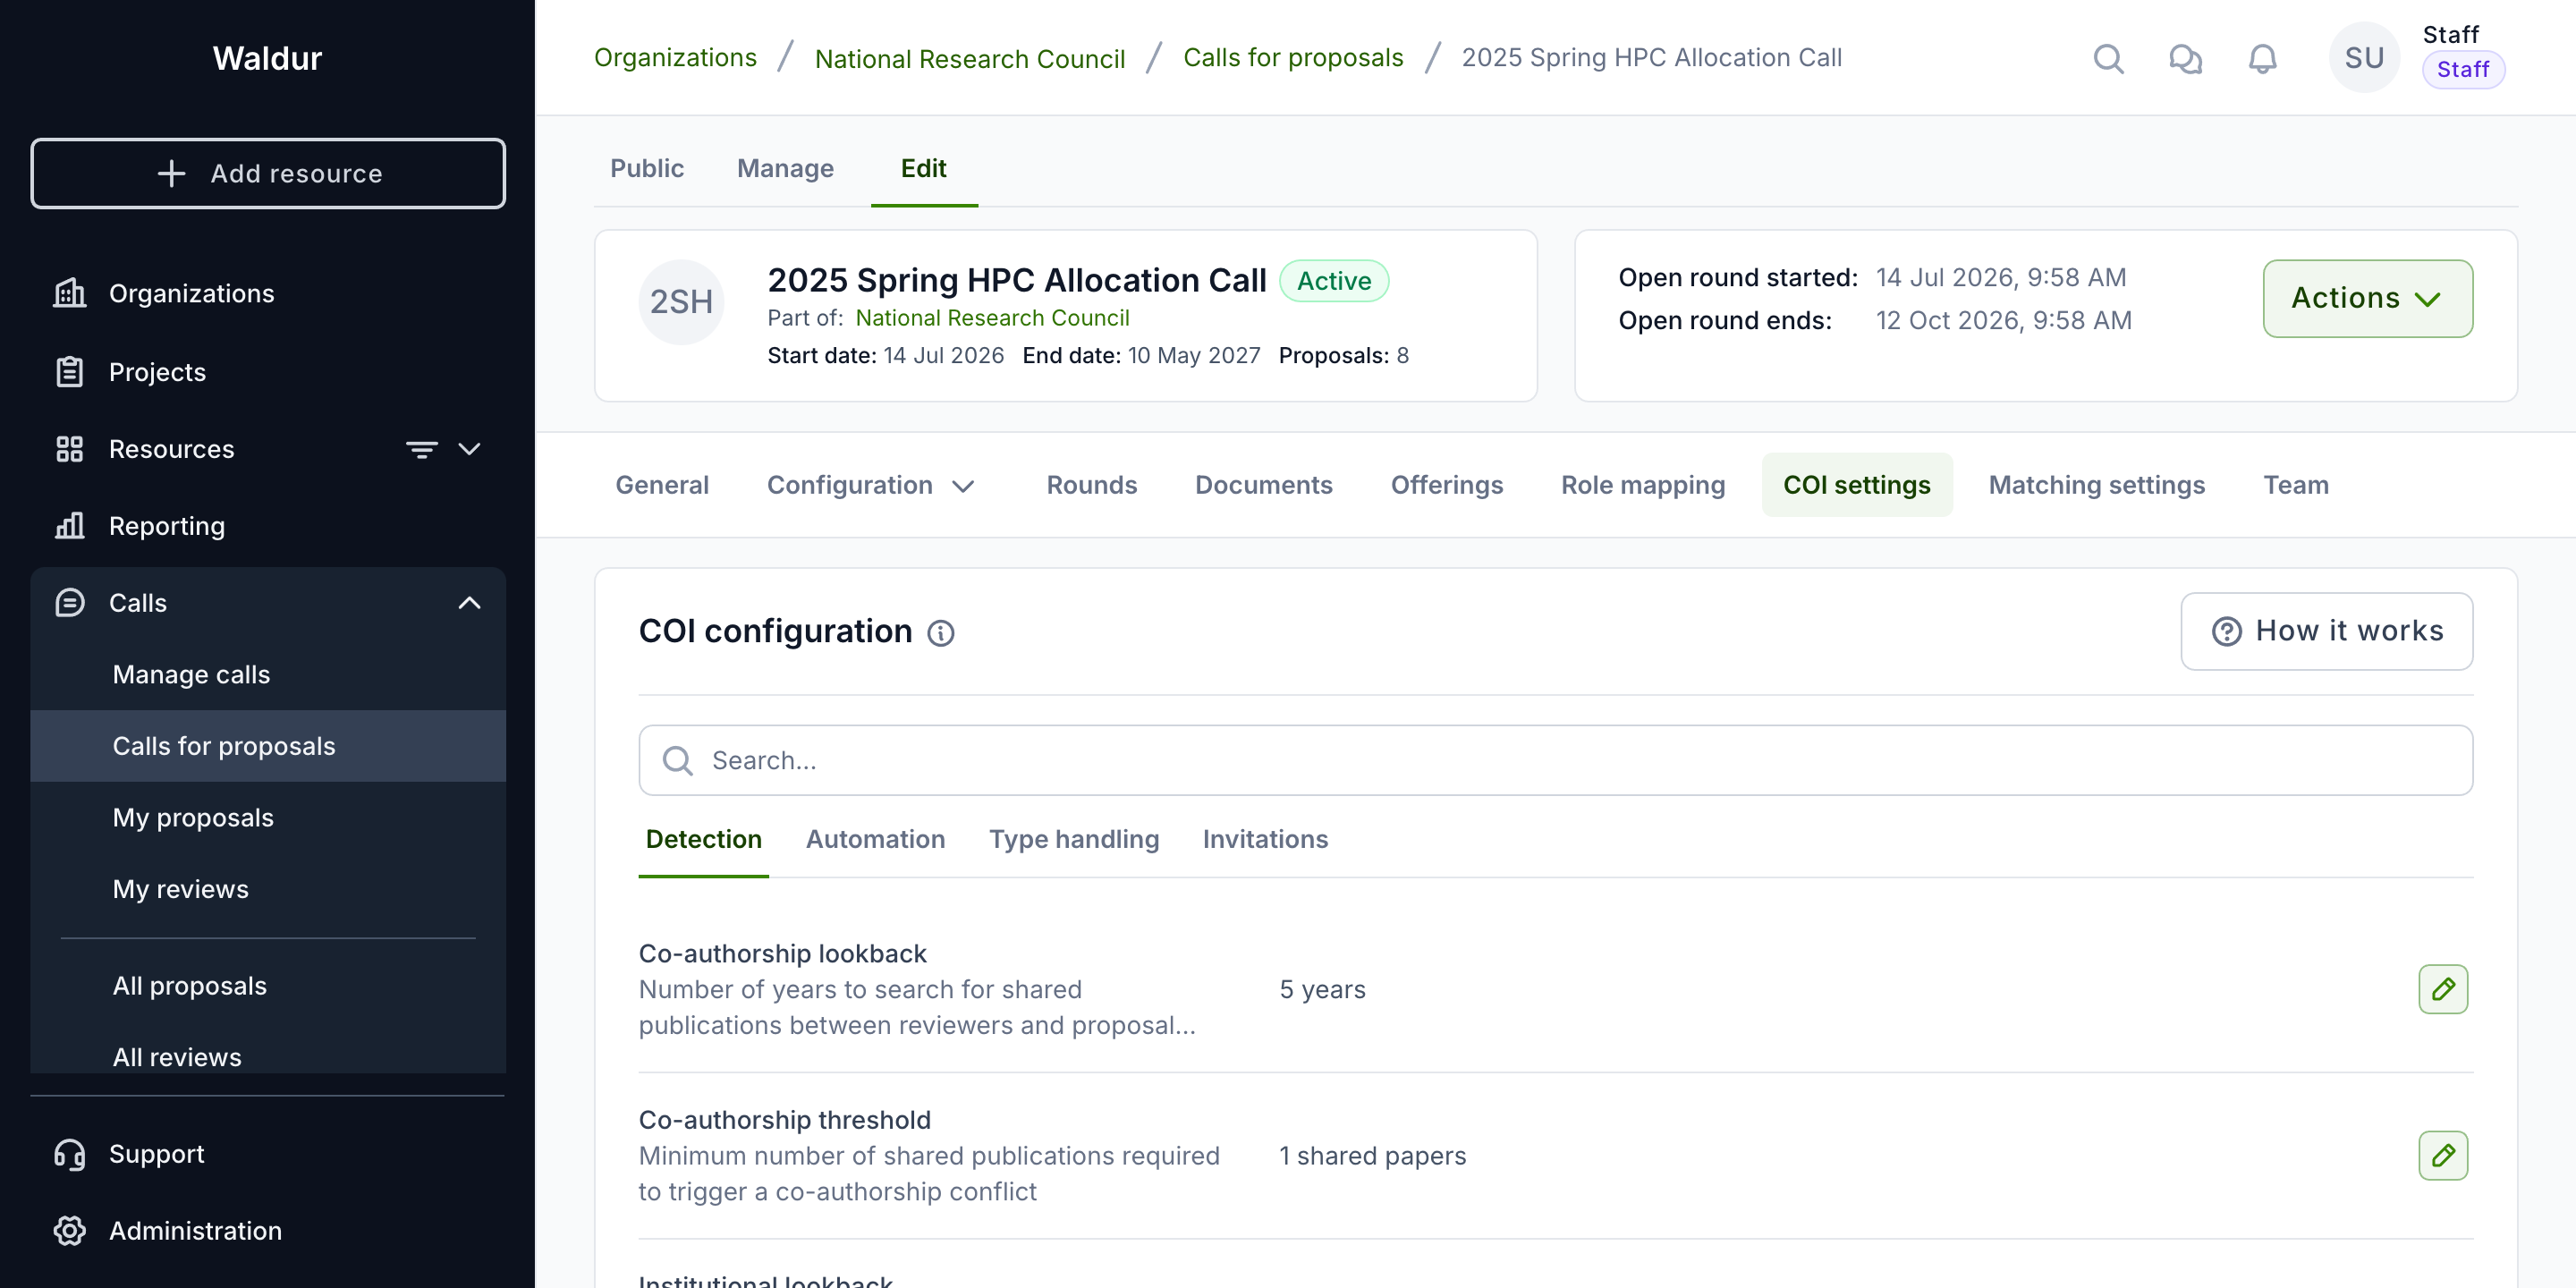Image resolution: width=2576 pixels, height=1288 pixels.
Task: Open the notifications bell icon
Action: click(x=2262, y=59)
